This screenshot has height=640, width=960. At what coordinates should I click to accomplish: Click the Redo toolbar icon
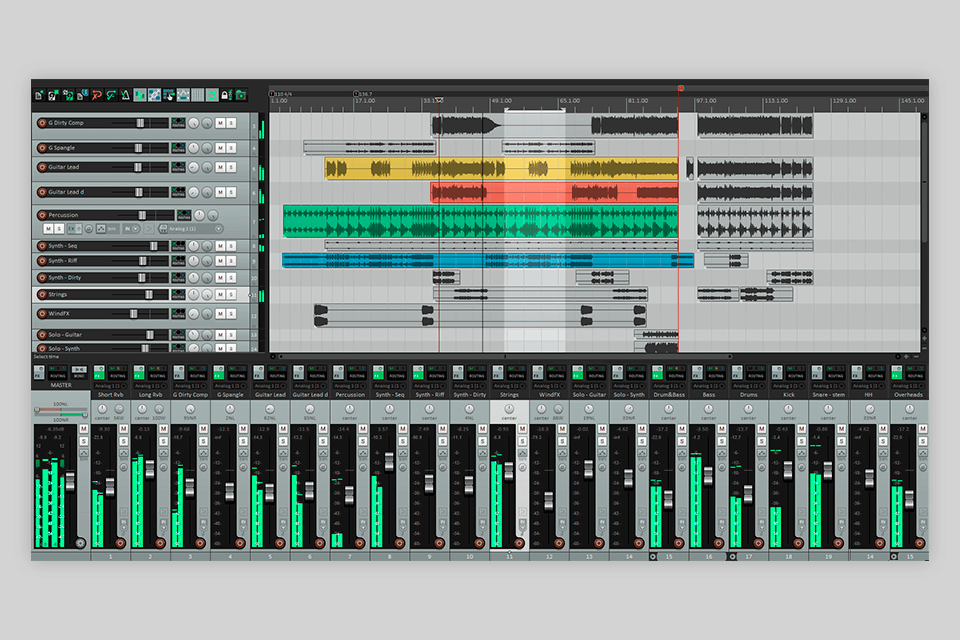tap(111, 95)
